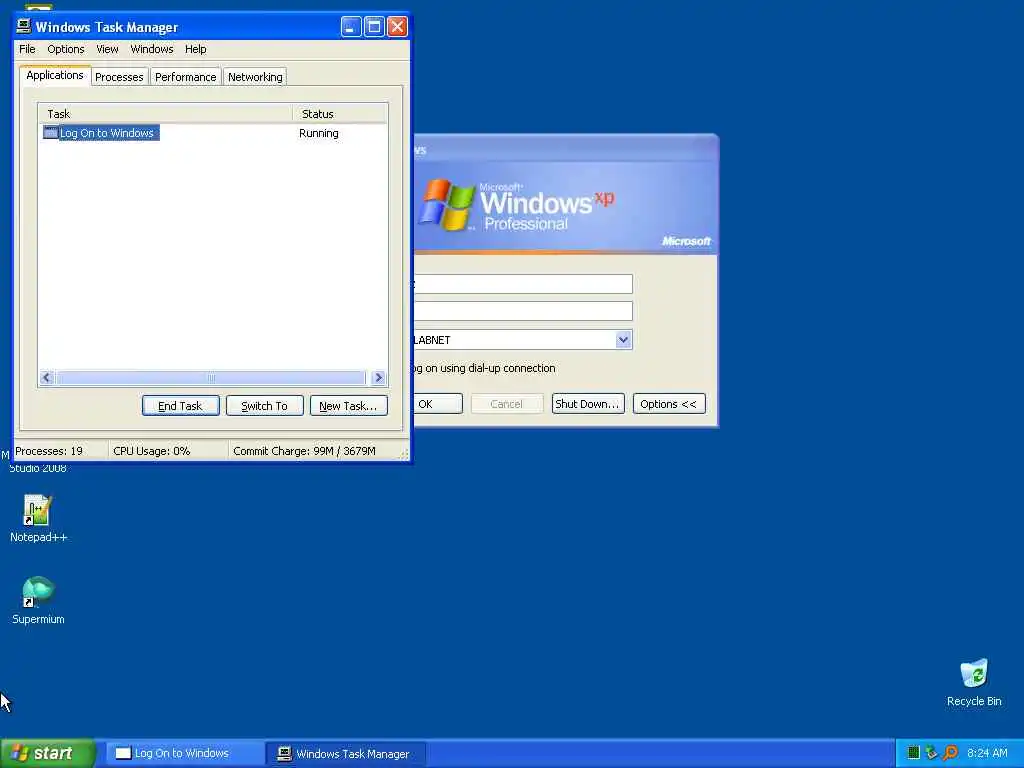Screen dimensions: 1024x768
Task: Select Log On to Windows taskbar button
Action: (x=184, y=753)
